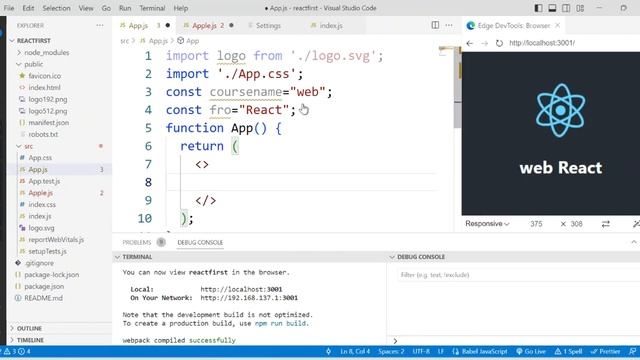Click the localhost:3001 address bar
The width and height of the screenshot is (640, 360).
coord(542,43)
